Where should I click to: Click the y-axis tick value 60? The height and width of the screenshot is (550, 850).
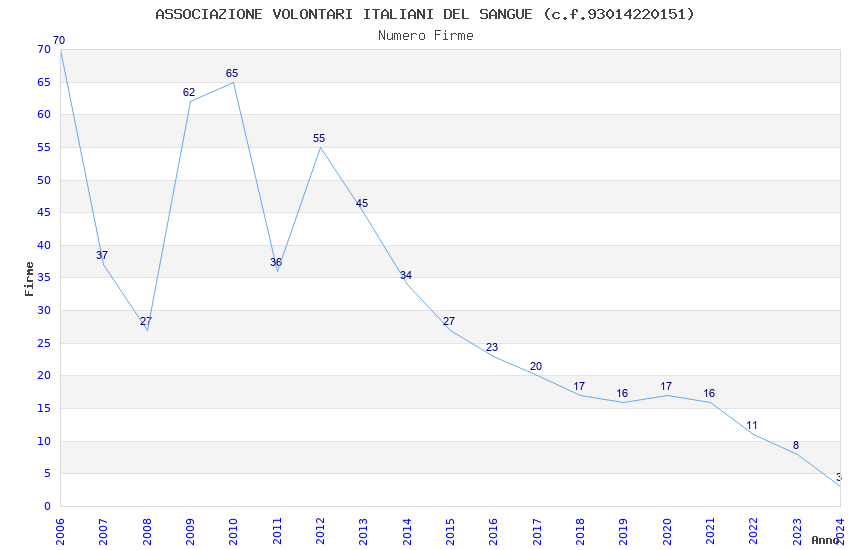coord(44,114)
